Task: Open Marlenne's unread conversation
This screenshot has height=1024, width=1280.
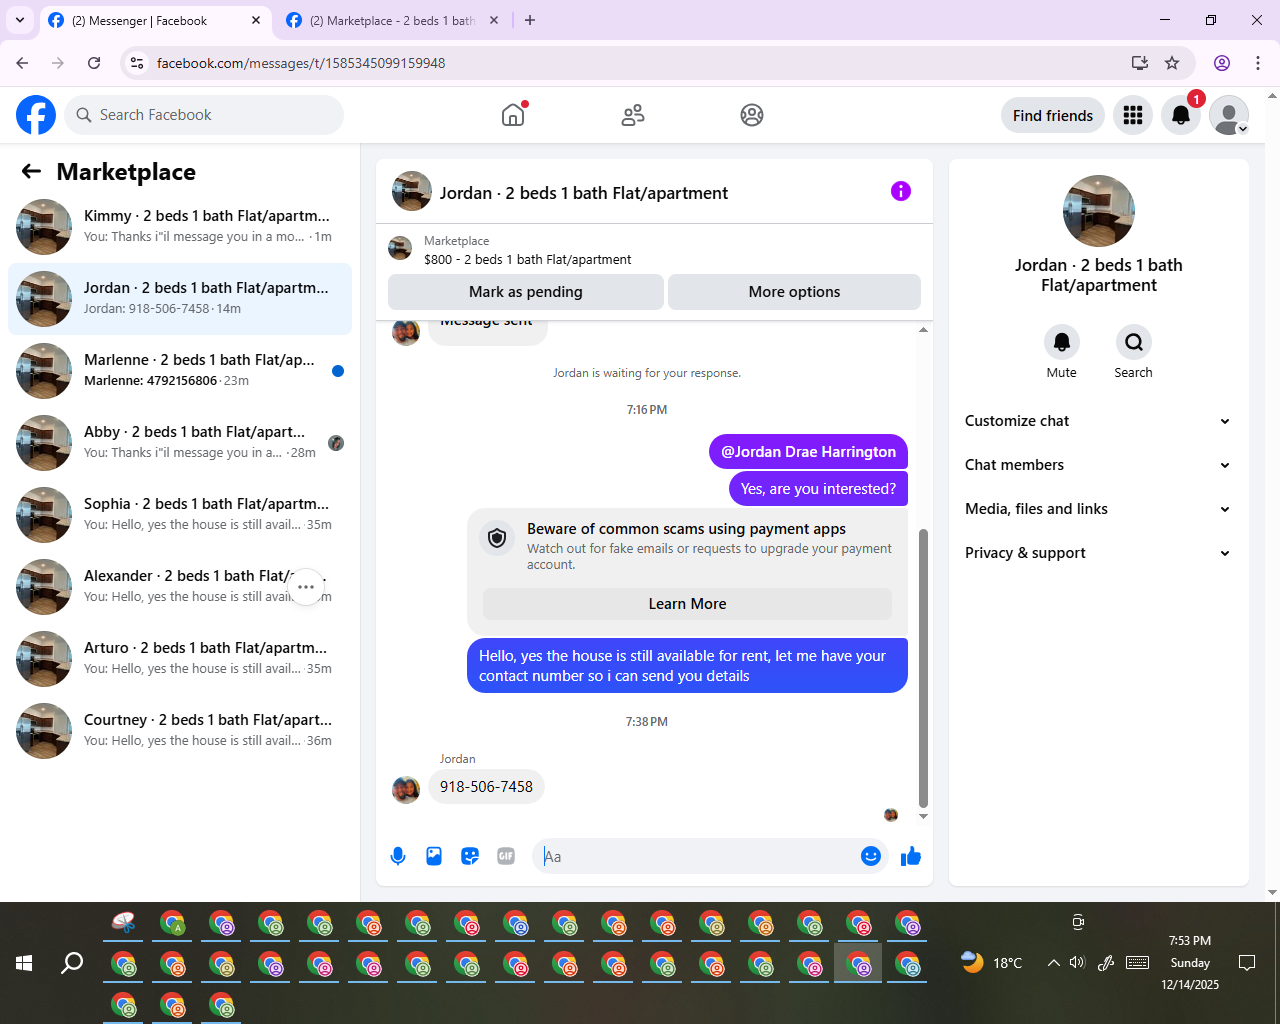Action: [x=180, y=371]
